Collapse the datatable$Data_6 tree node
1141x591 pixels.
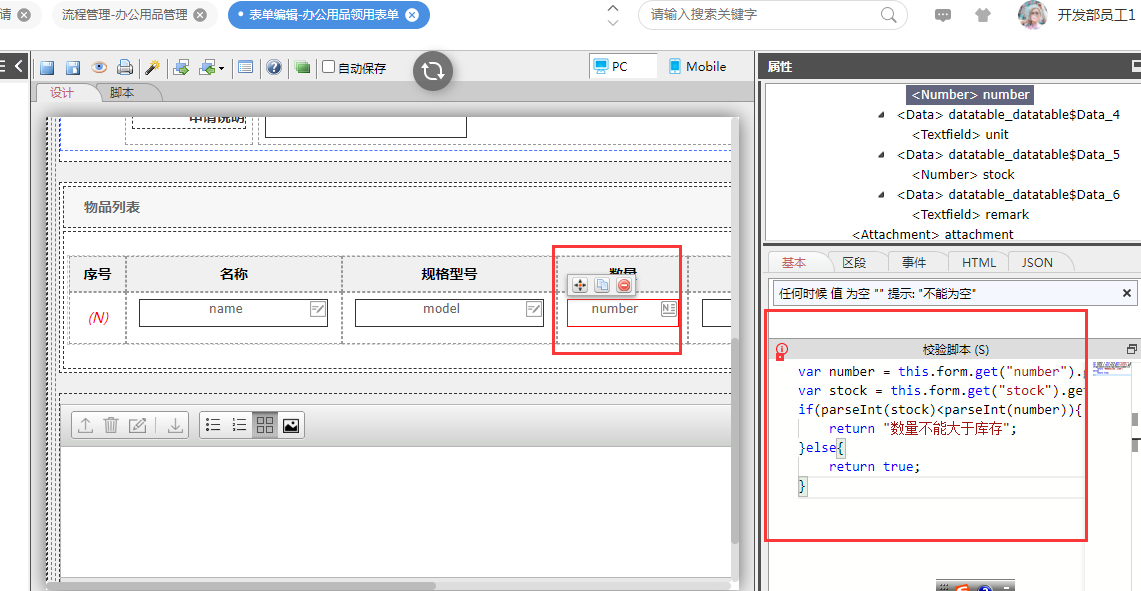pos(882,195)
